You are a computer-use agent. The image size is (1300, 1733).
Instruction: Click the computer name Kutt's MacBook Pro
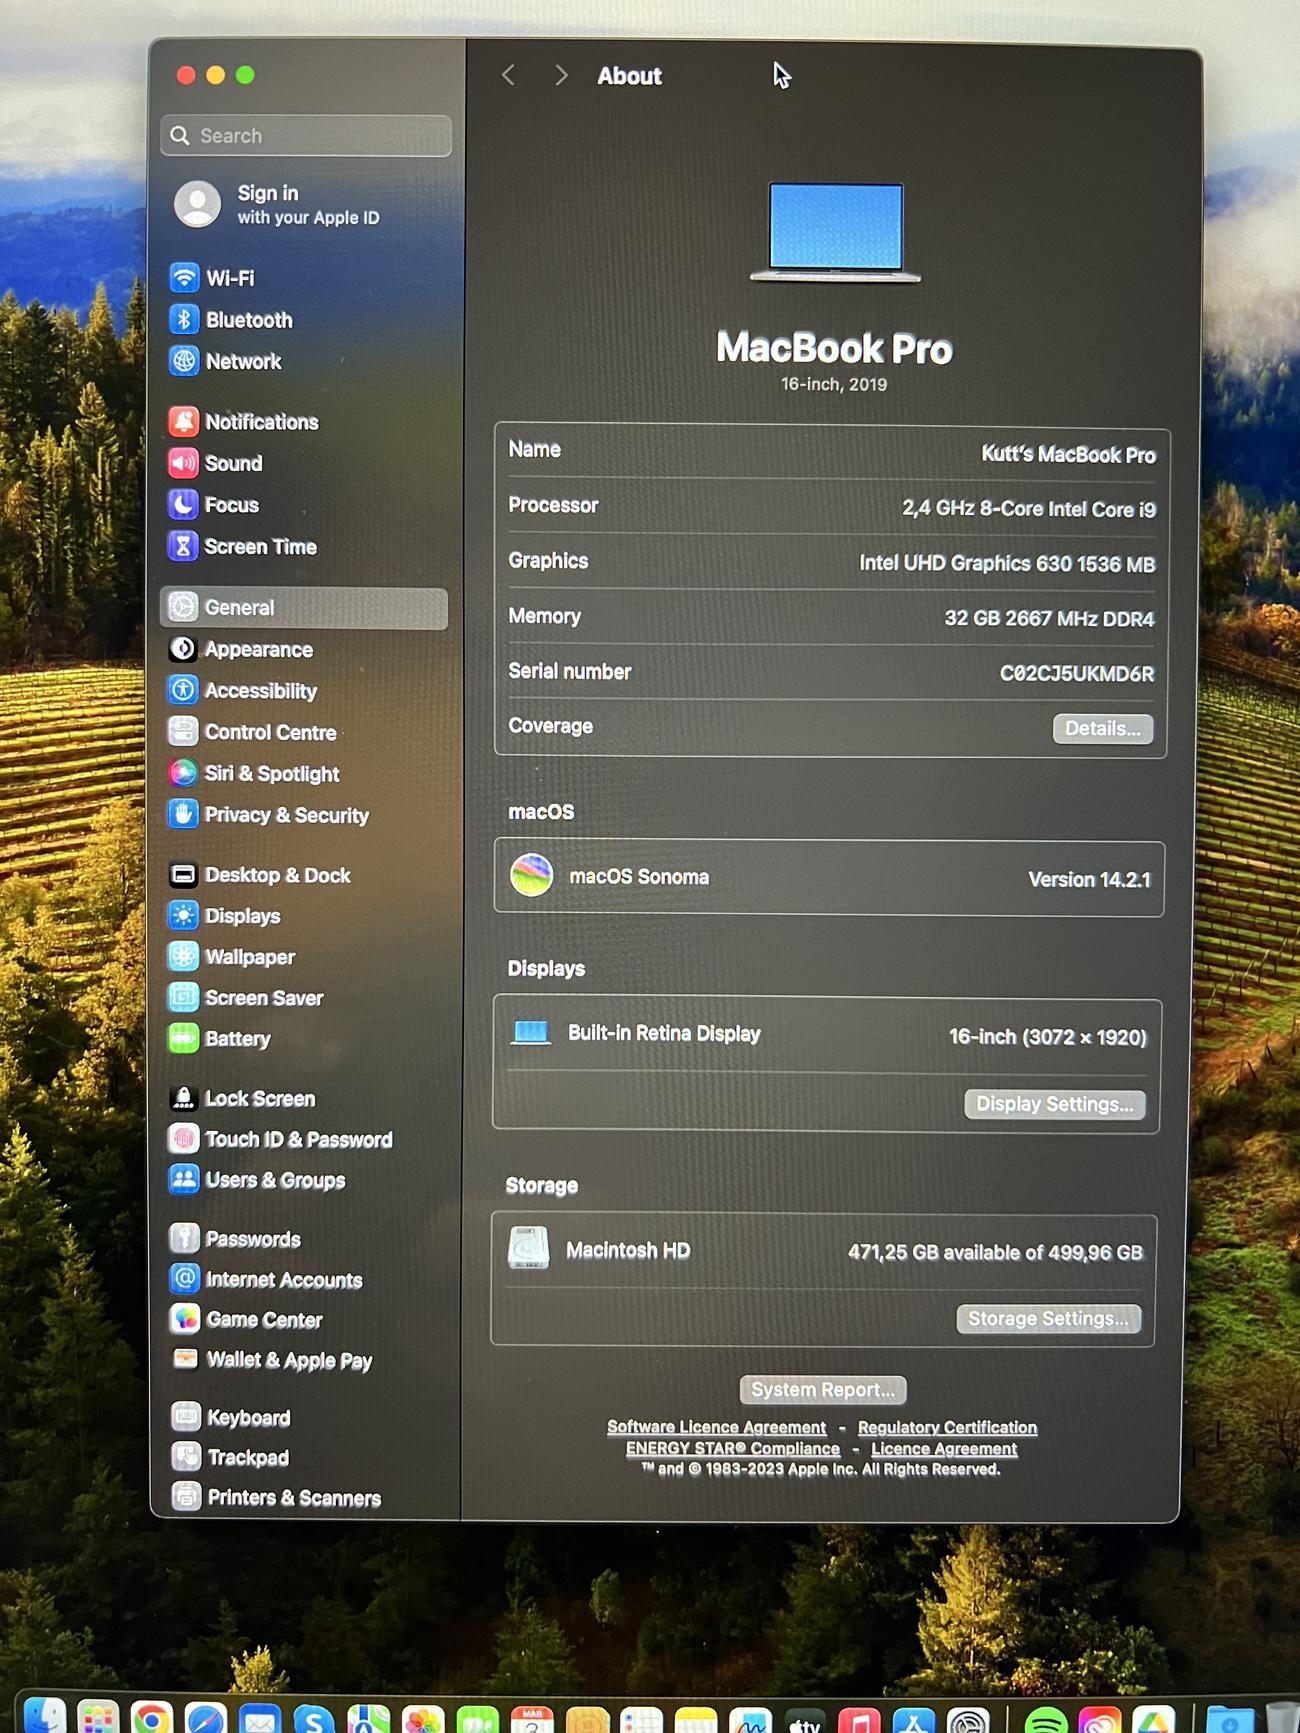pos(1068,455)
